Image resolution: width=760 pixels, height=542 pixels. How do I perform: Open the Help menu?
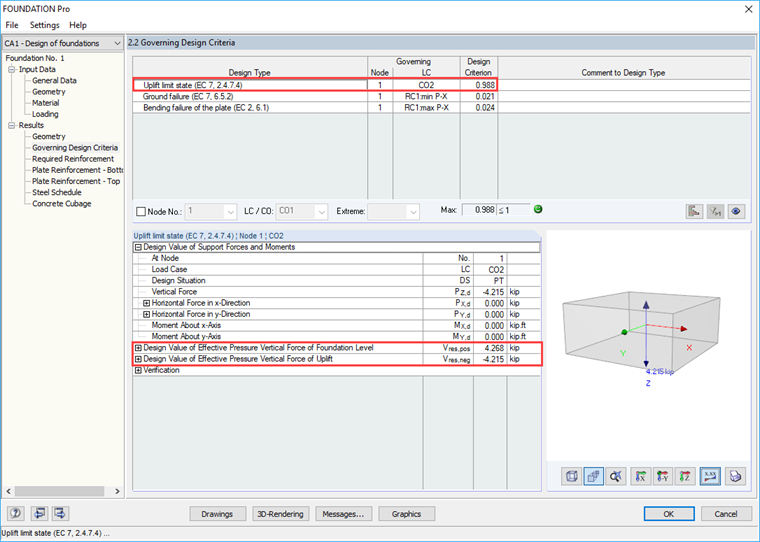(78, 25)
